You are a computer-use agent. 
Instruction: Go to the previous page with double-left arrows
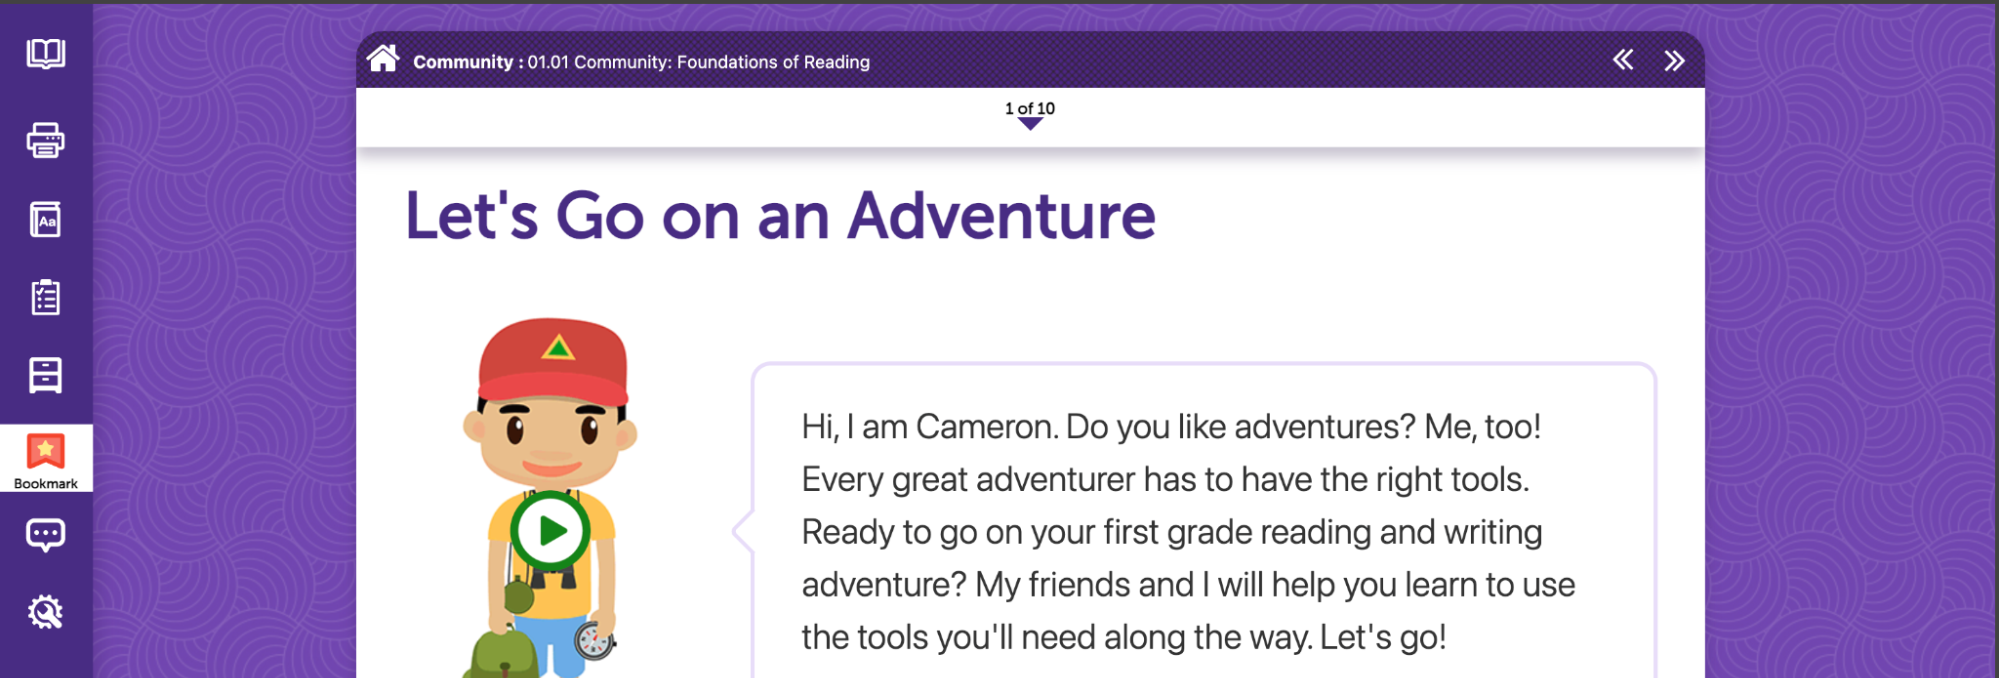coord(1623,60)
